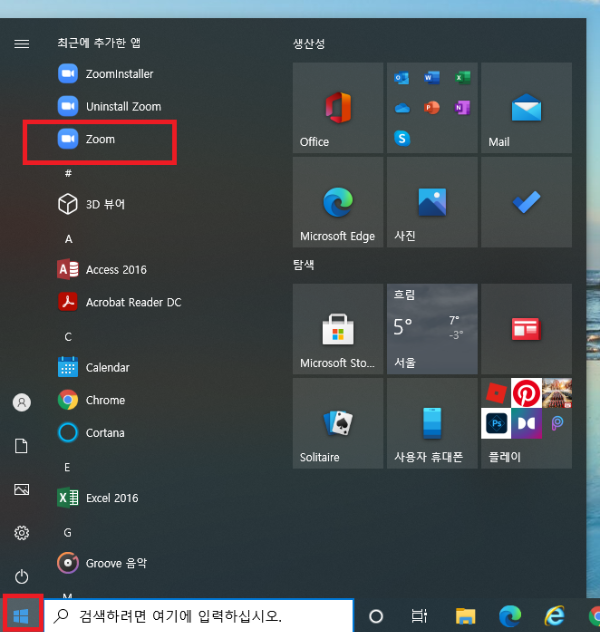
Task: Launch Chrome from the app list
Action: tap(91, 400)
